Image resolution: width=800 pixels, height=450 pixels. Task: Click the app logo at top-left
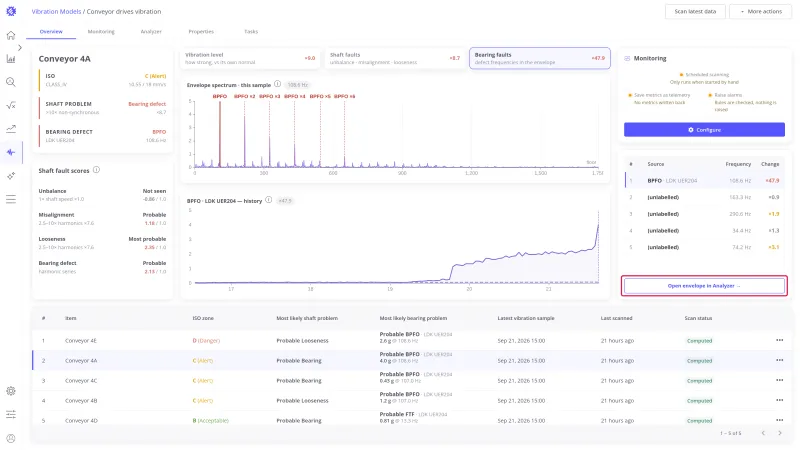[11, 11]
